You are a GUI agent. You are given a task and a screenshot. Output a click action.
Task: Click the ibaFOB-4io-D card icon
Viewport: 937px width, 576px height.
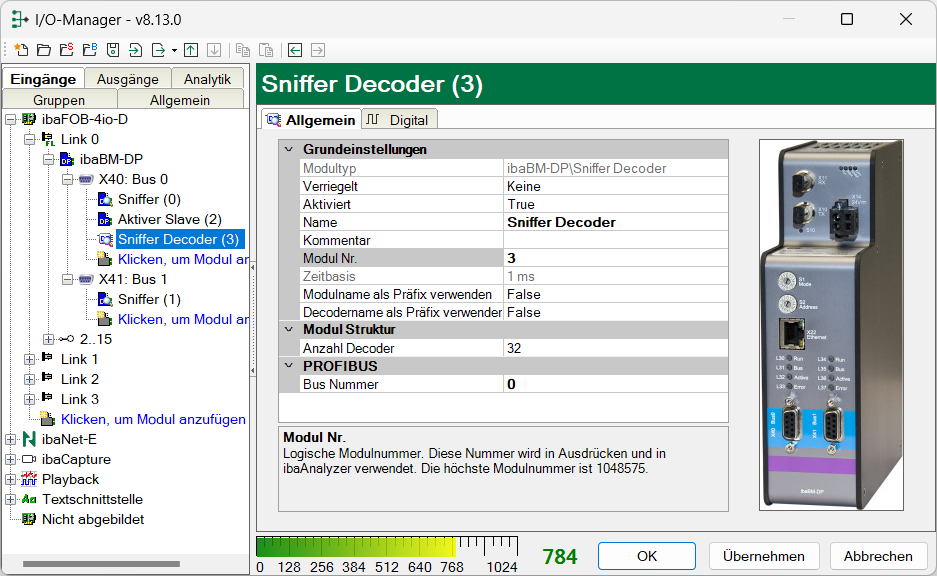click(x=29, y=119)
